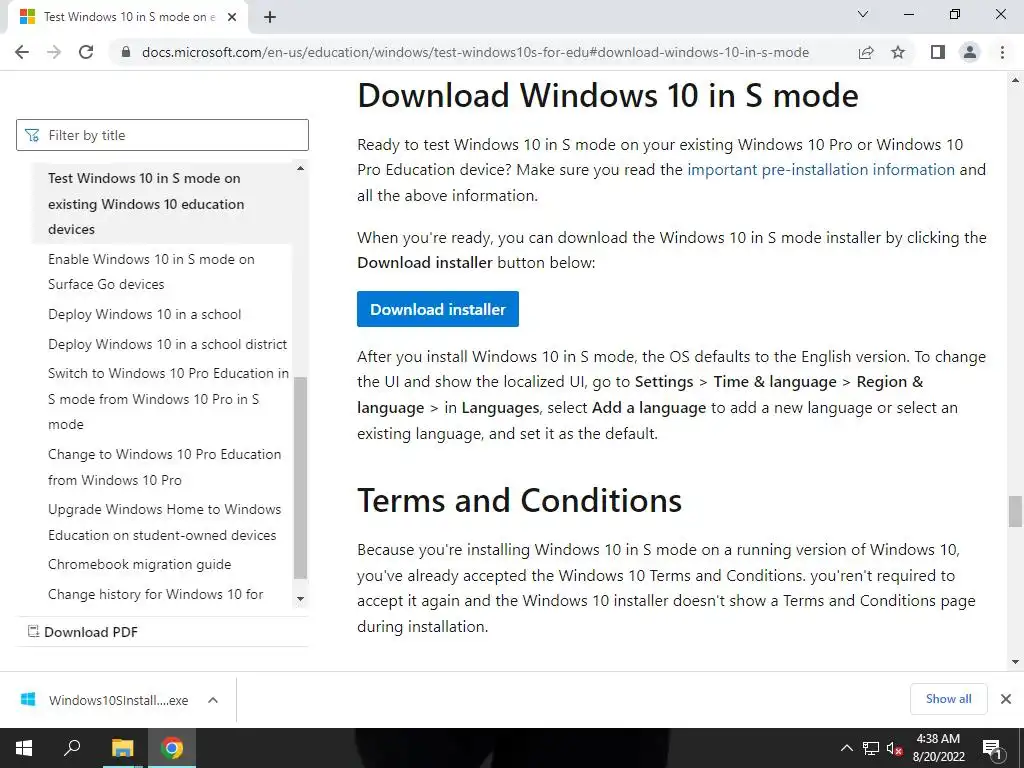This screenshot has width=1024, height=768.
Task: Click the page scroll down arrow
Action: click(x=1015, y=662)
